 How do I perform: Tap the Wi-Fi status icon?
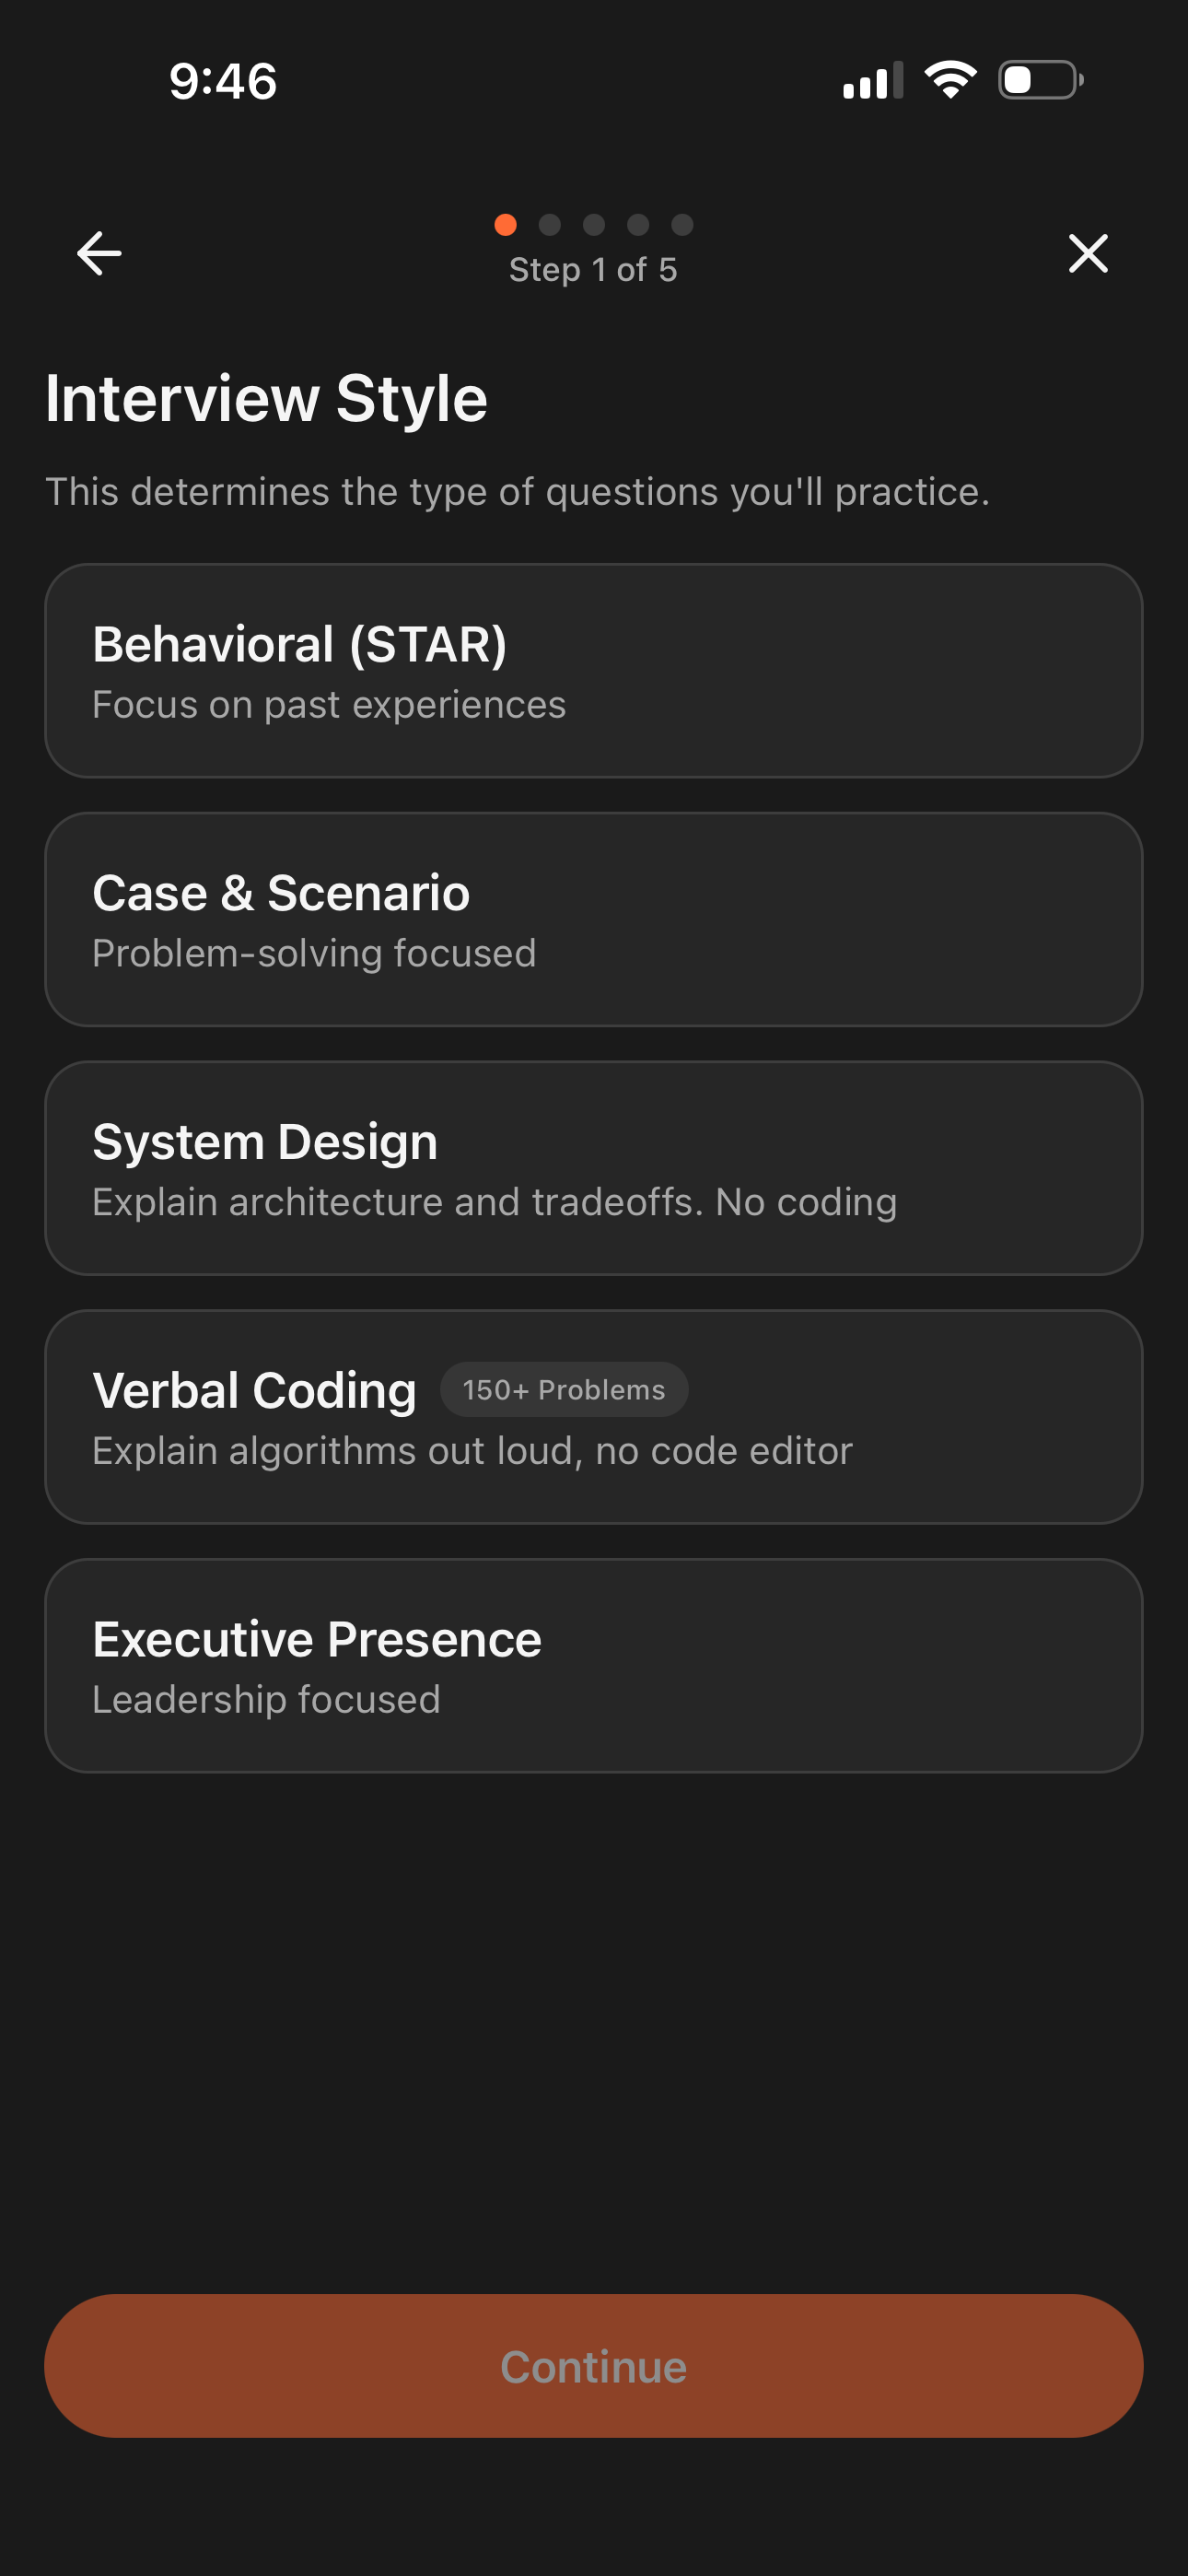pyautogui.click(x=950, y=80)
